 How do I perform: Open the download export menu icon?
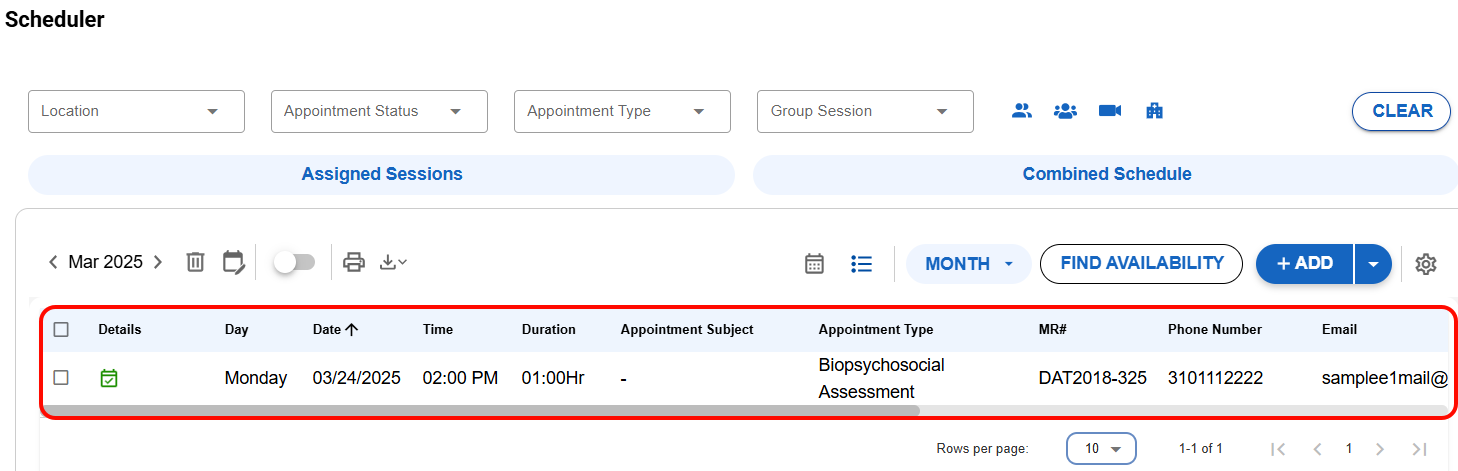click(x=393, y=262)
